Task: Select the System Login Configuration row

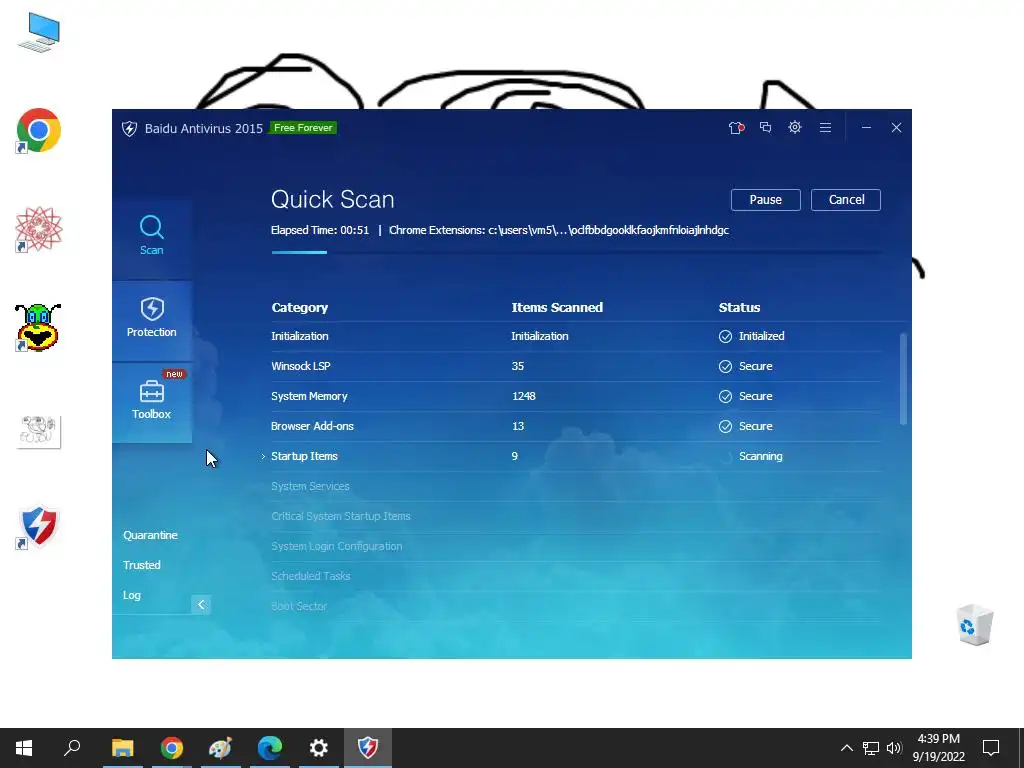Action: click(576, 547)
